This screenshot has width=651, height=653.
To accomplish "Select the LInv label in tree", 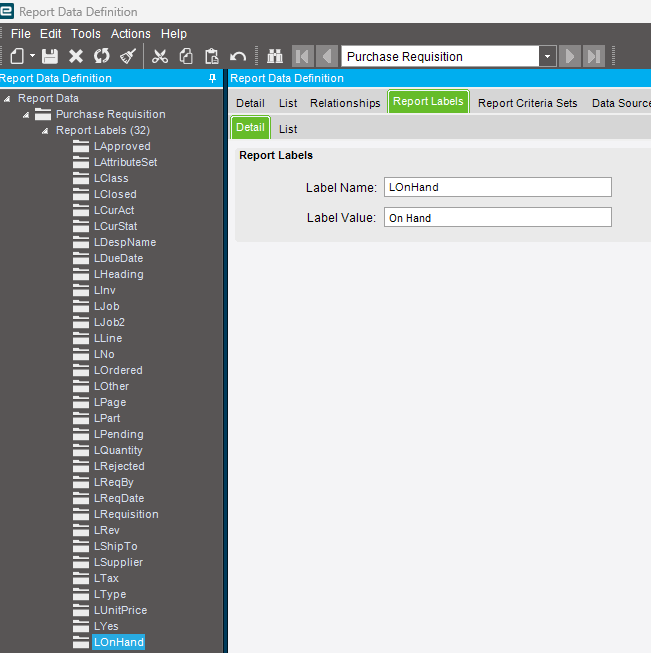I will click(x=105, y=290).
